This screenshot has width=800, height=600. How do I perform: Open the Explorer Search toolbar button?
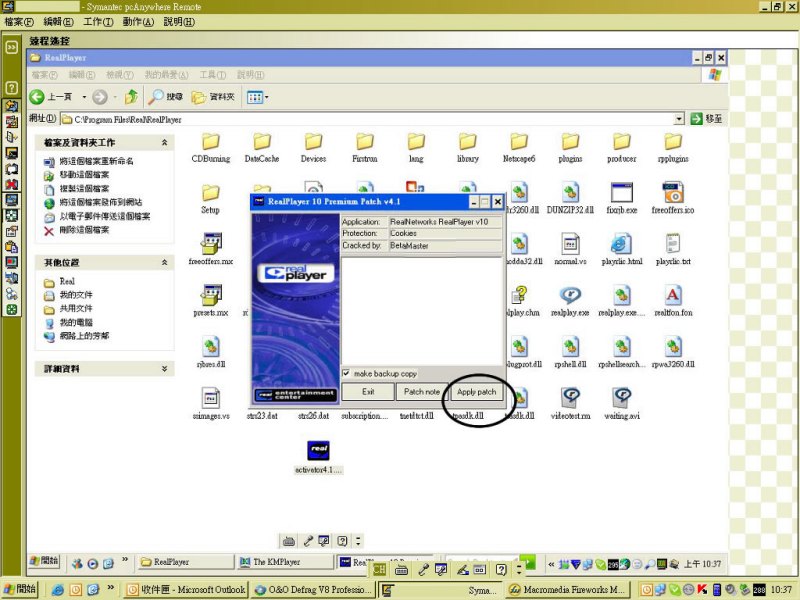point(165,96)
